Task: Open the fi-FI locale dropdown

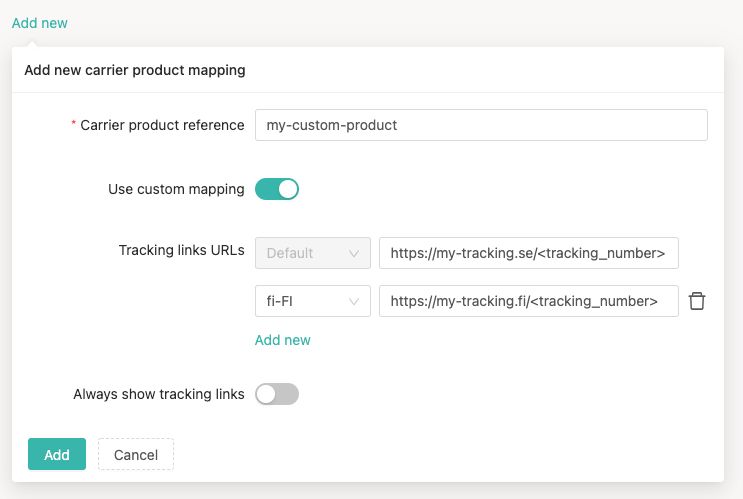Action: point(313,301)
